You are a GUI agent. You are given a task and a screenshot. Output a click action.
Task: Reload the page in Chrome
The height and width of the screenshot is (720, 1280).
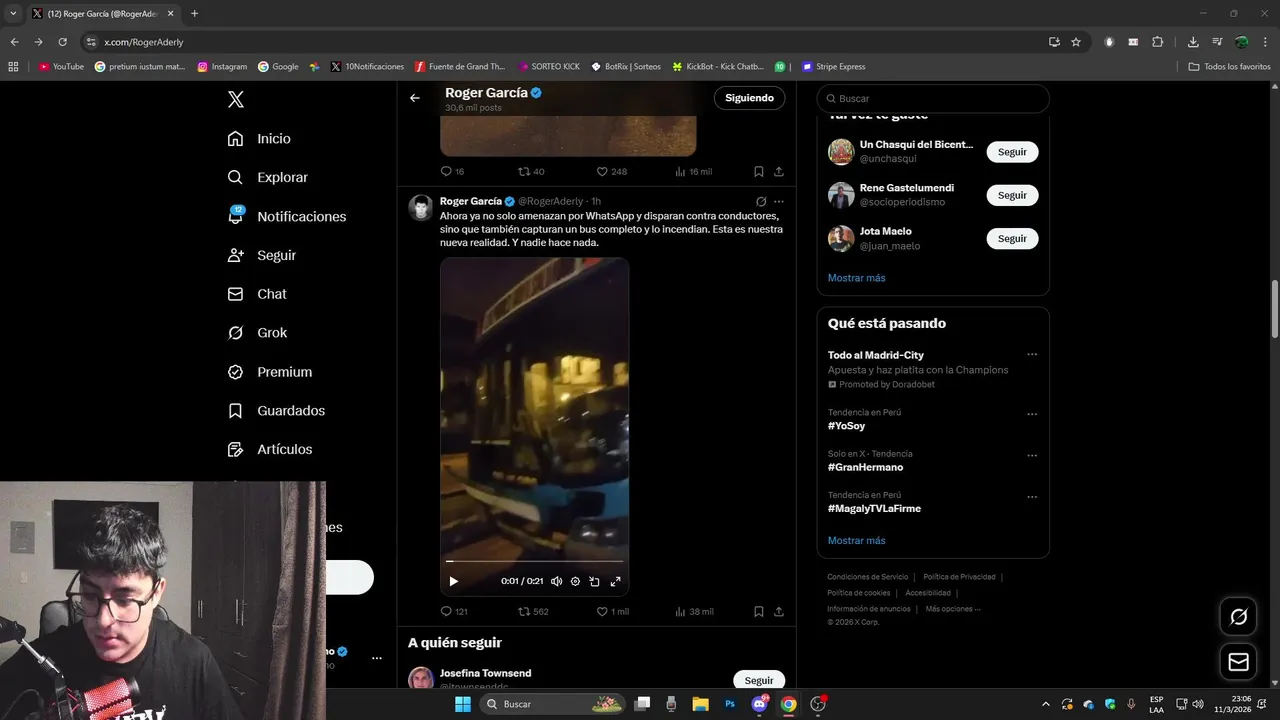[x=62, y=42]
